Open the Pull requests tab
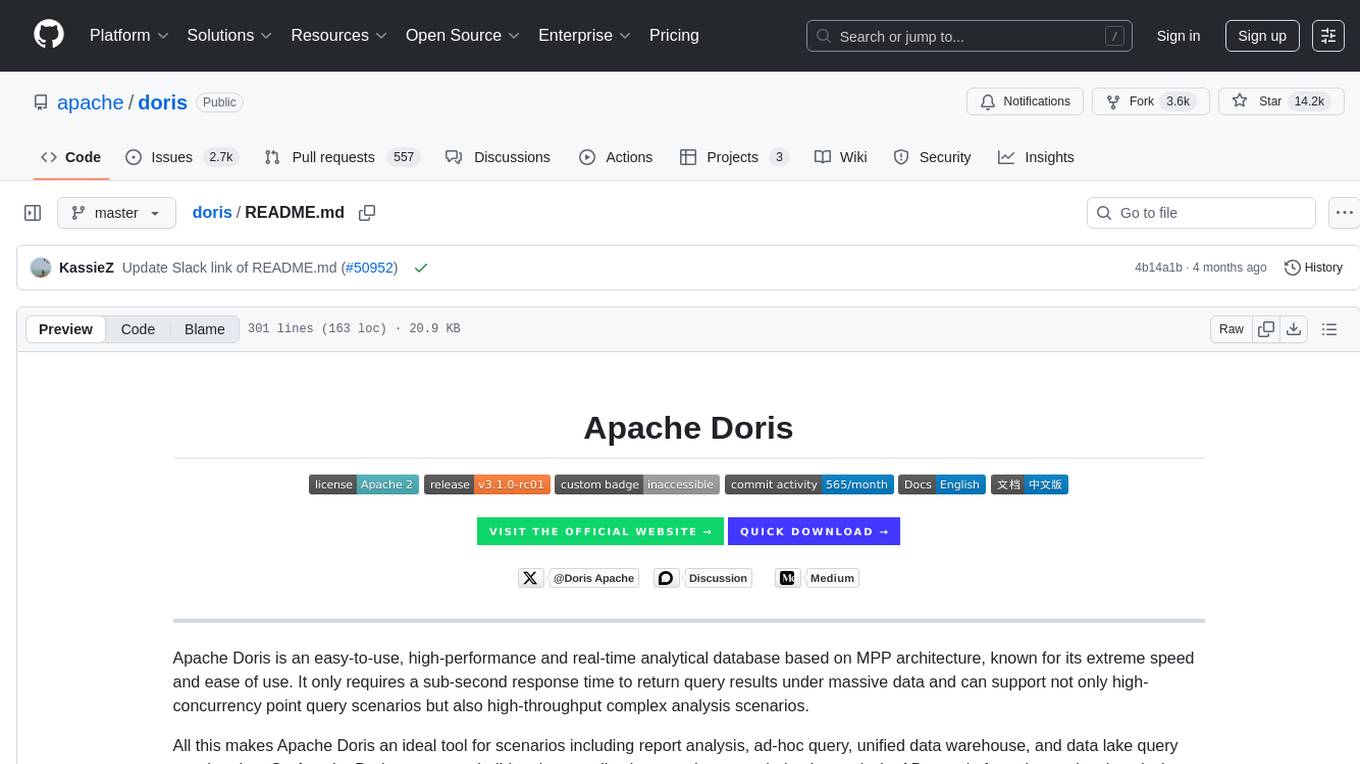 pos(341,157)
